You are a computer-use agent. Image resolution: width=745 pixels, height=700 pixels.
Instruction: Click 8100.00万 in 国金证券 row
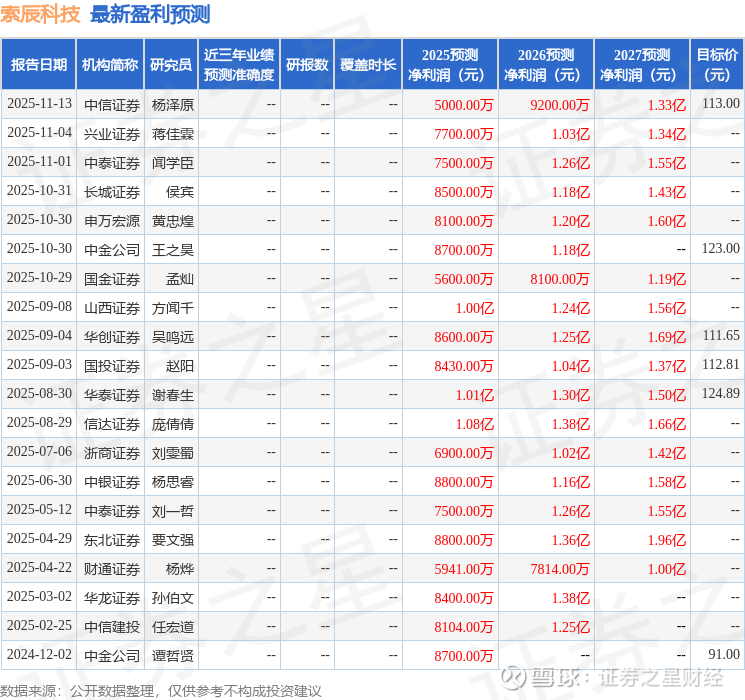(560, 279)
